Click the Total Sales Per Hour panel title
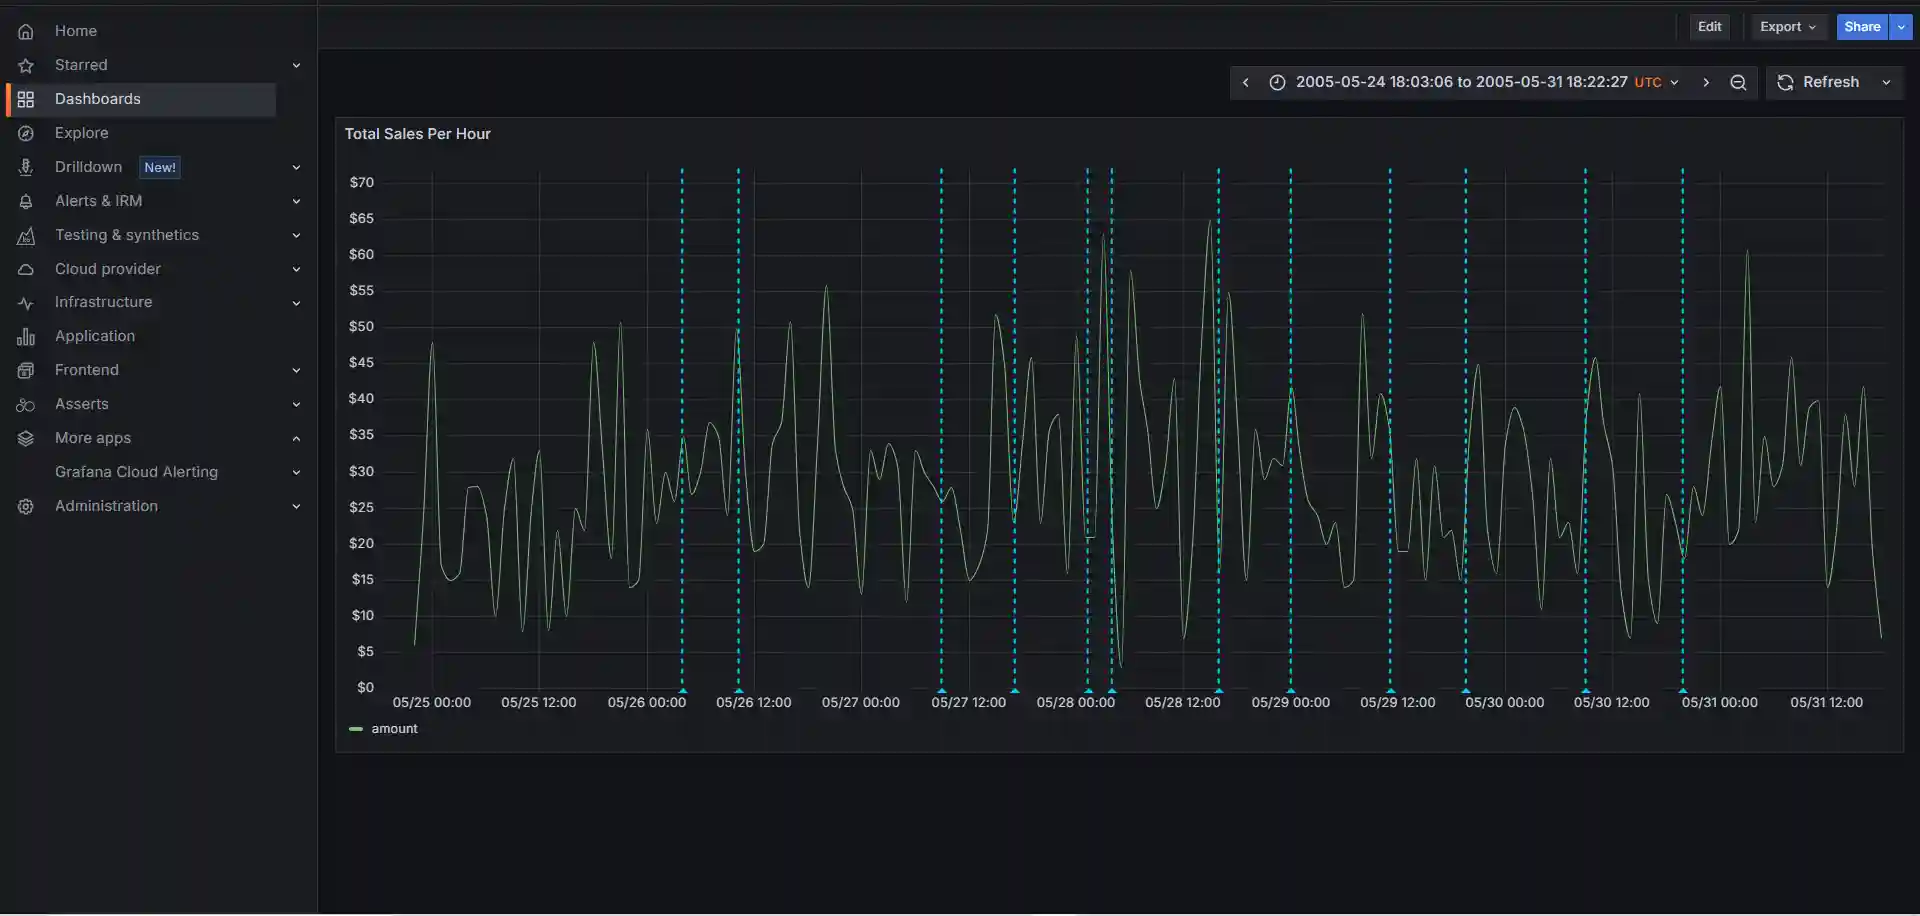Image resolution: width=1920 pixels, height=916 pixels. [418, 134]
